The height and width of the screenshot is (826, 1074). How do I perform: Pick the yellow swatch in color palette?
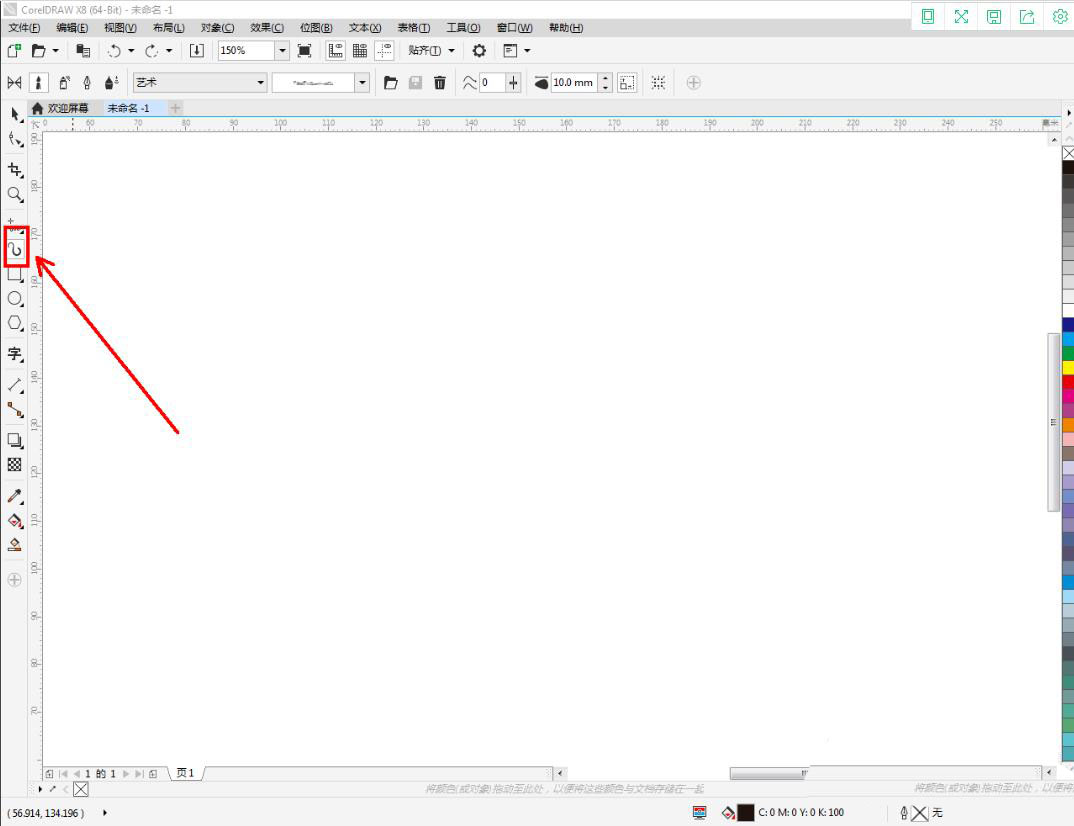[x=1068, y=367]
